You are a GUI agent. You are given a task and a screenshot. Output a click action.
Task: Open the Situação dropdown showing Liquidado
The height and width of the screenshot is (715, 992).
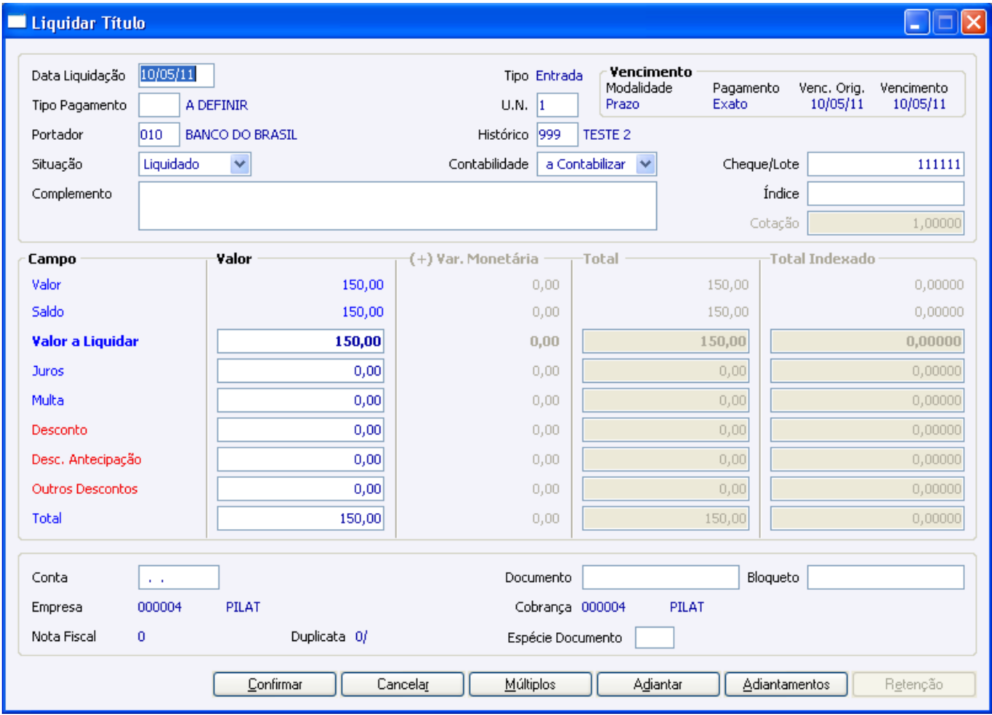240,164
